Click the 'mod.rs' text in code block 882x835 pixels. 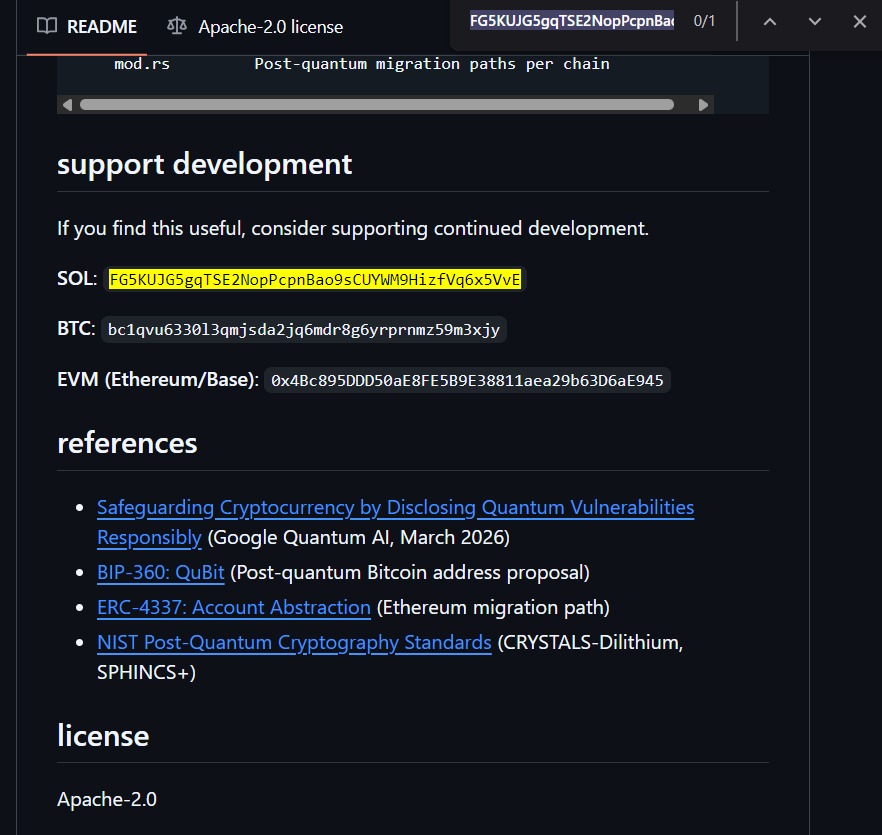pyautogui.click(x=142, y=64)
